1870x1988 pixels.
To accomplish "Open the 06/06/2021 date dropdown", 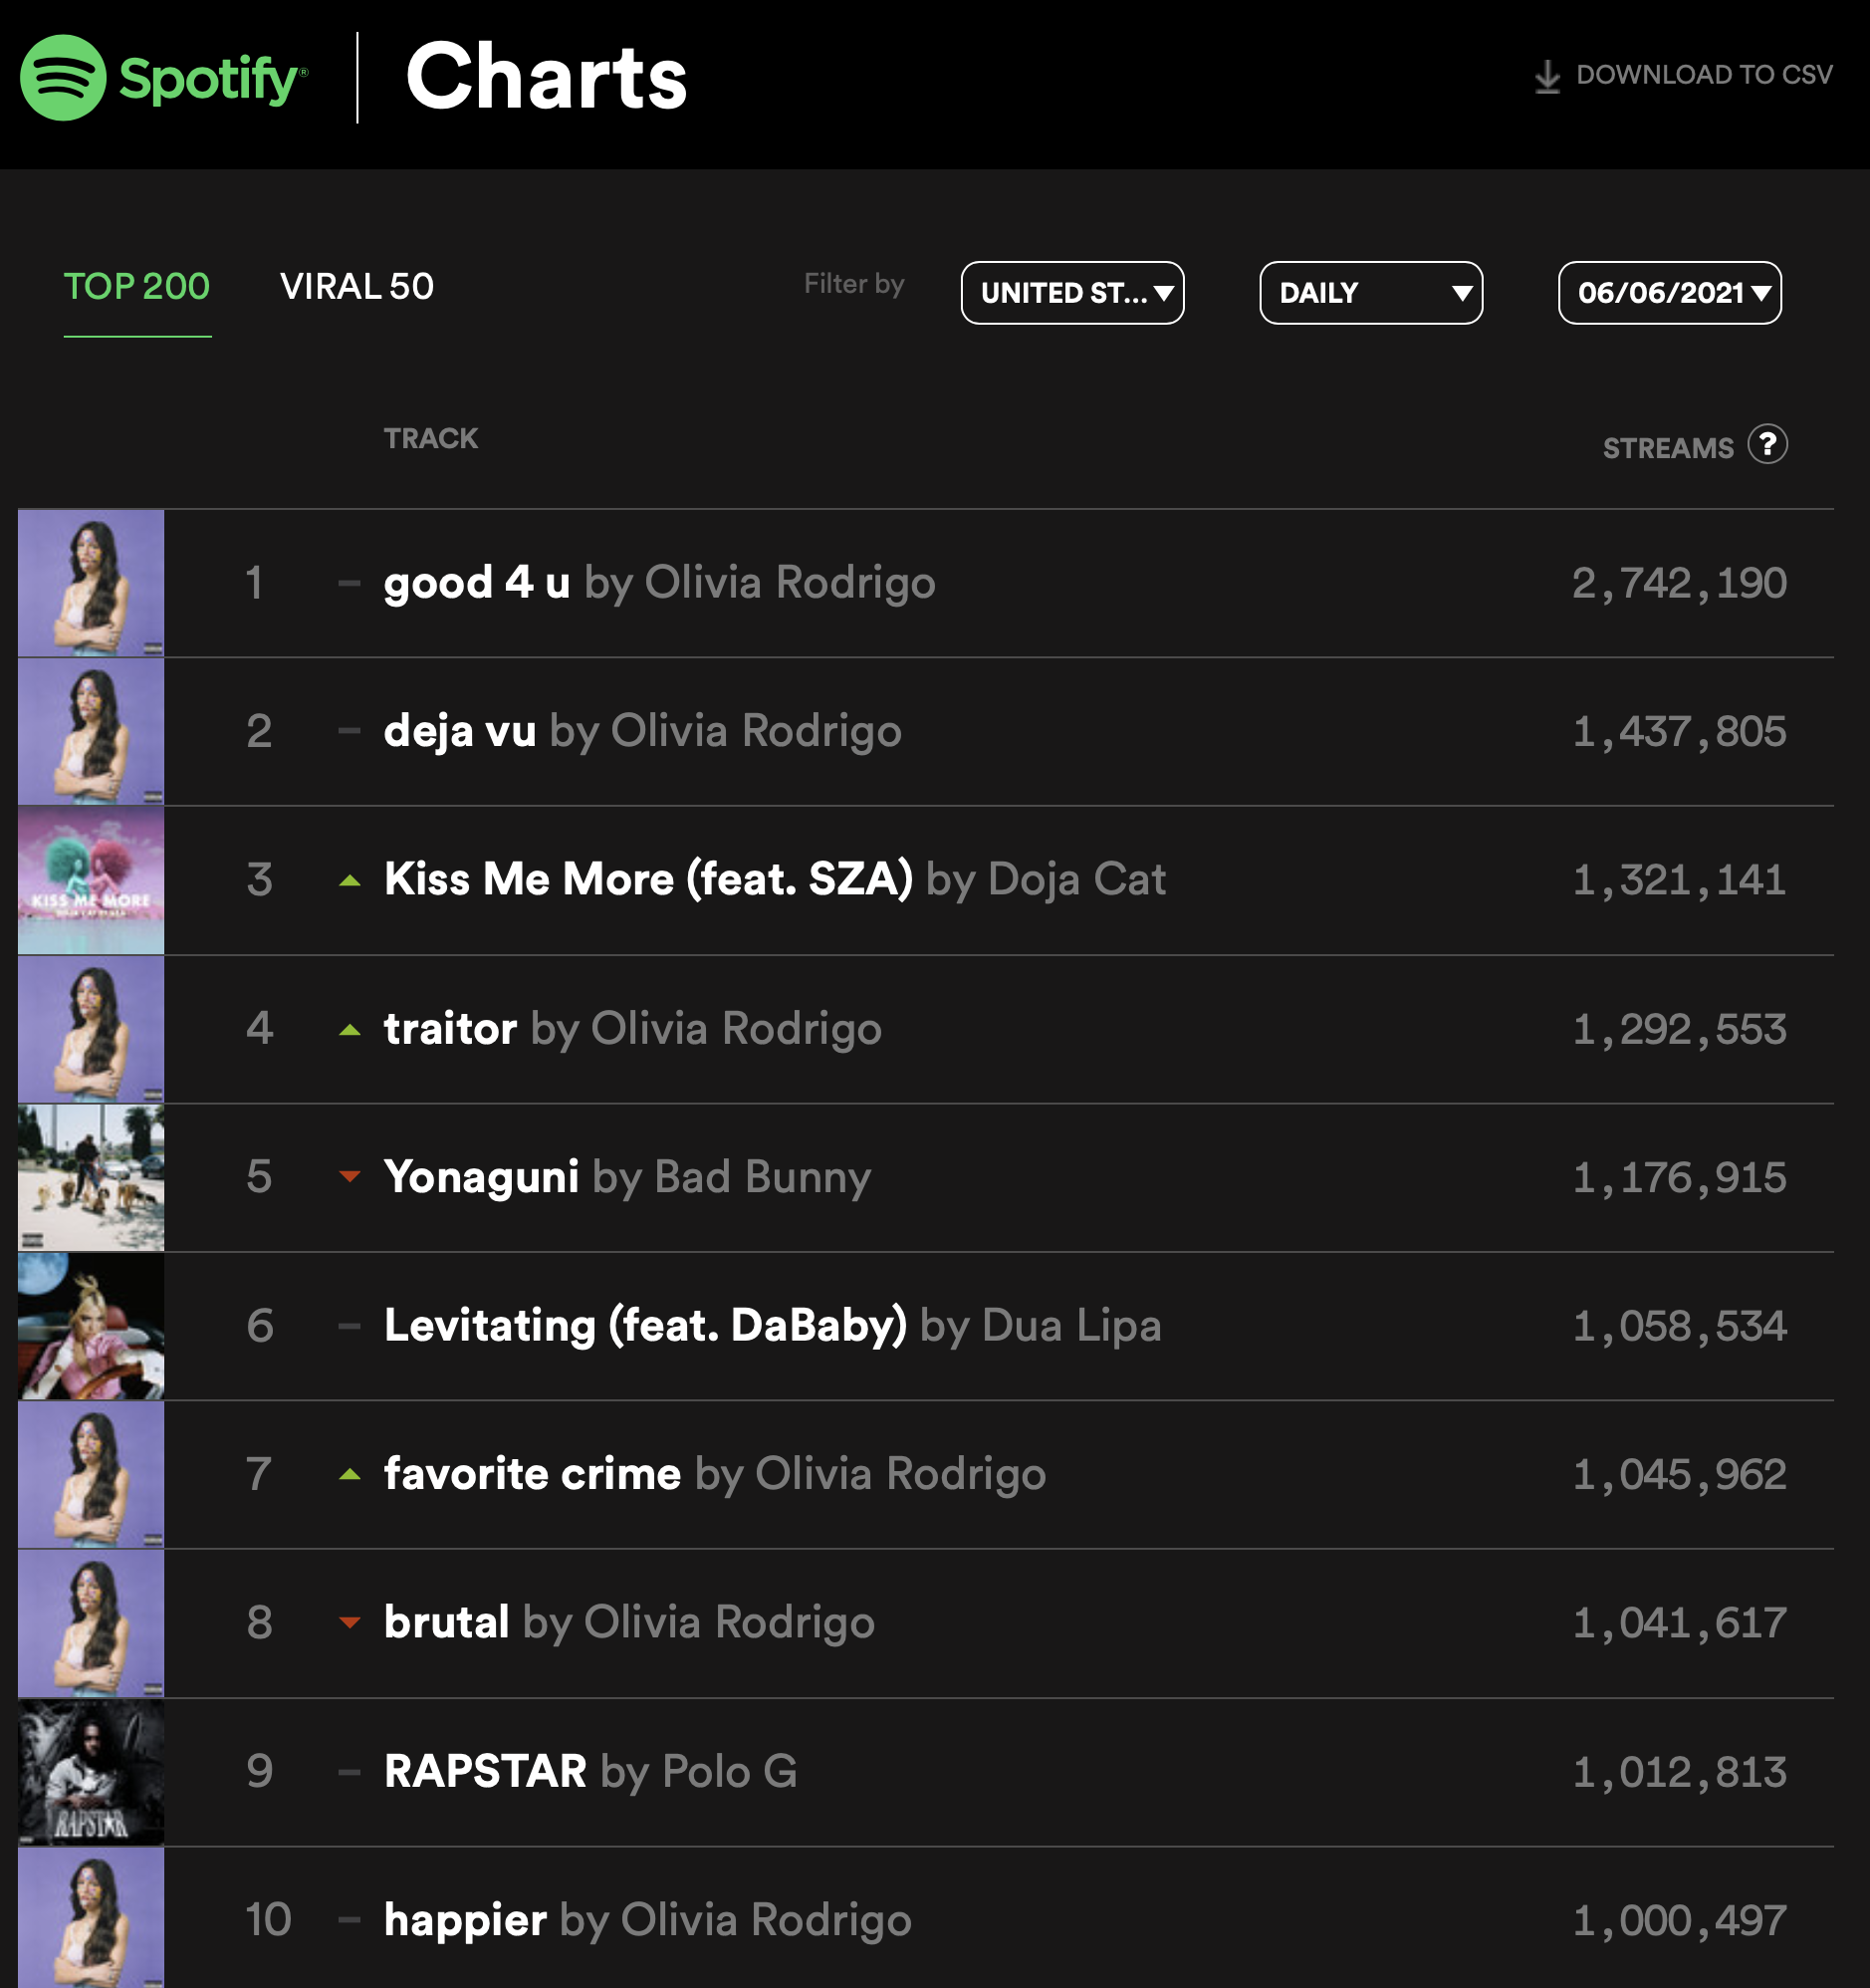I will 1669,293.
